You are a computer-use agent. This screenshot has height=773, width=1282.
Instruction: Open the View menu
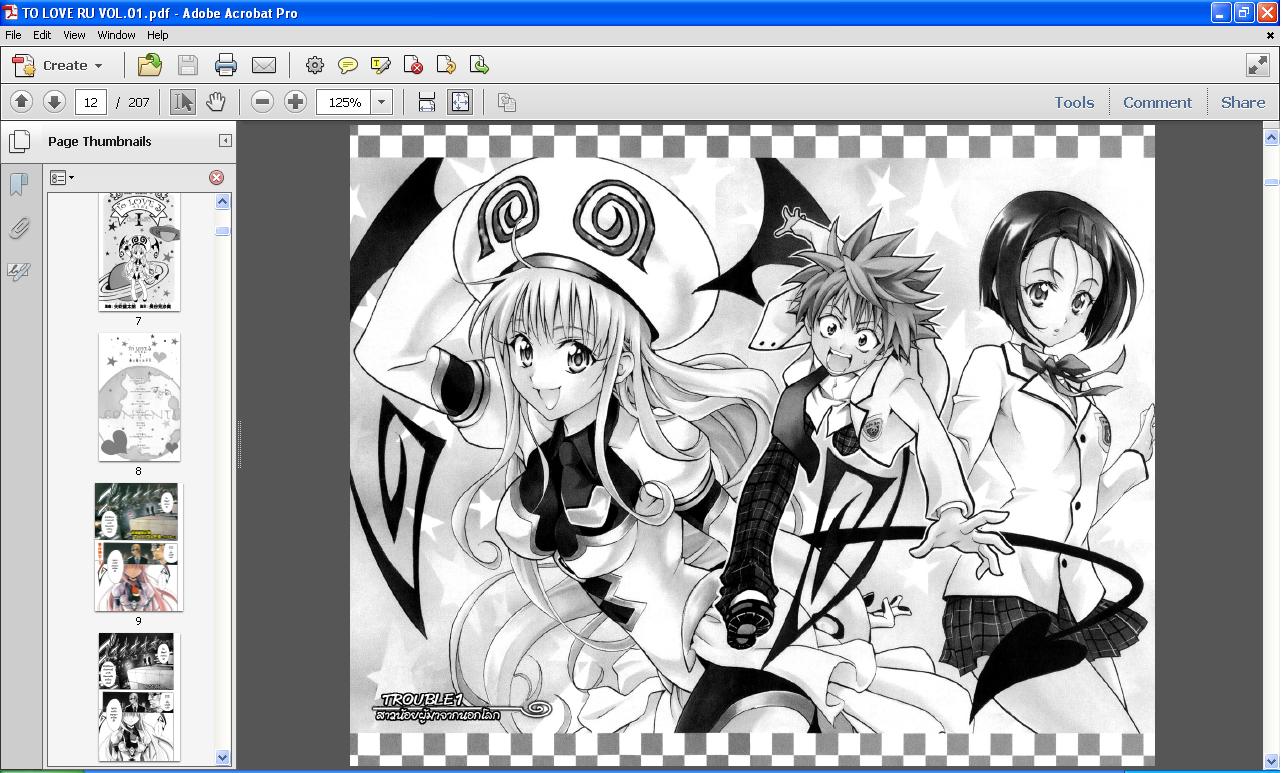point(74,35)
